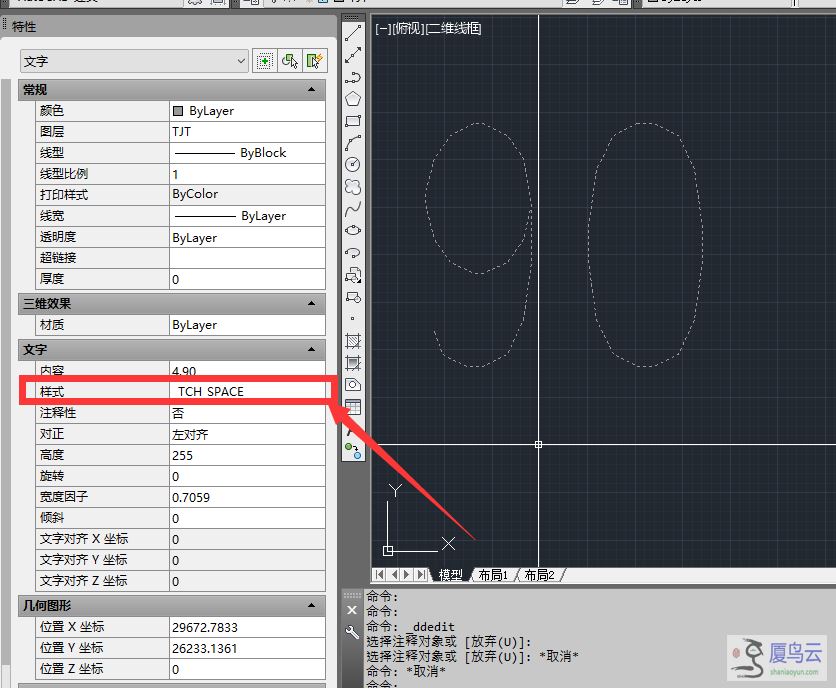Click the 旋转 value field
Image resolution: width=836 pixels, height=688 pixels.
point(247,476)
